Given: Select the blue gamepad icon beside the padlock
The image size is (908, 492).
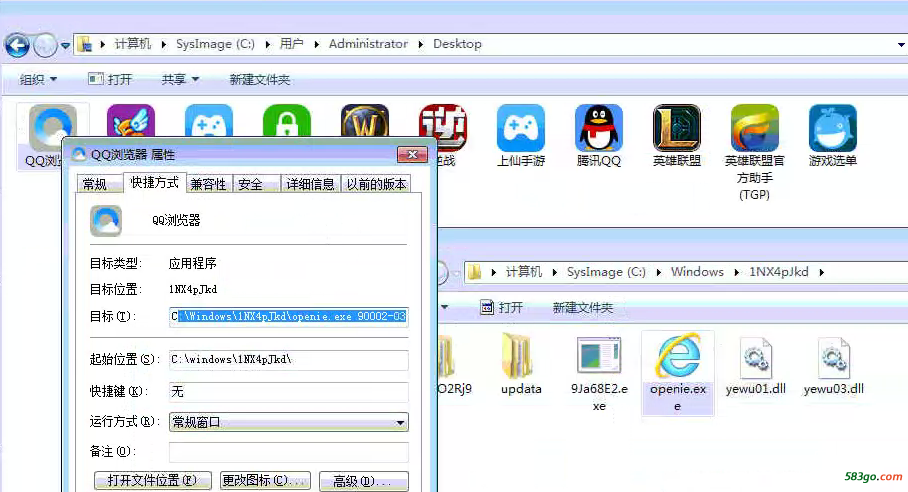Looking at the screenshot, I should [208, 120].
